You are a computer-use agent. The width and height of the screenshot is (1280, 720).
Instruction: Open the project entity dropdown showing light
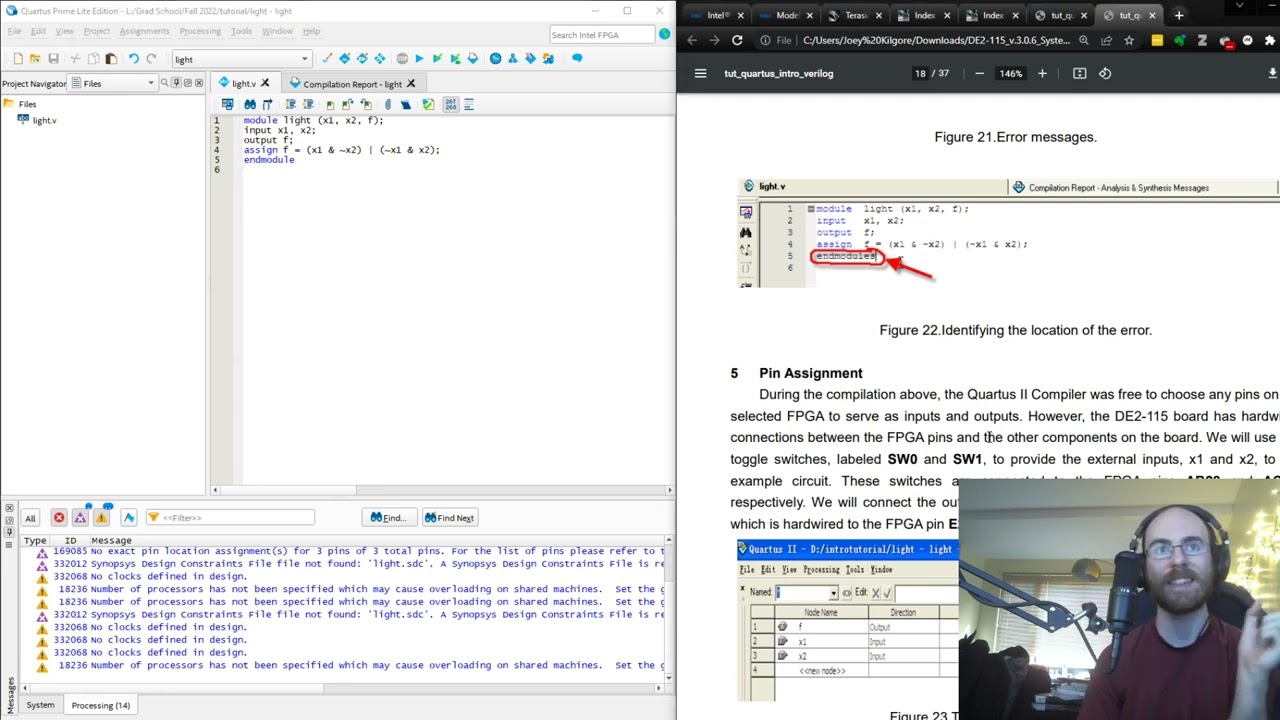click(x=241, y=59)
